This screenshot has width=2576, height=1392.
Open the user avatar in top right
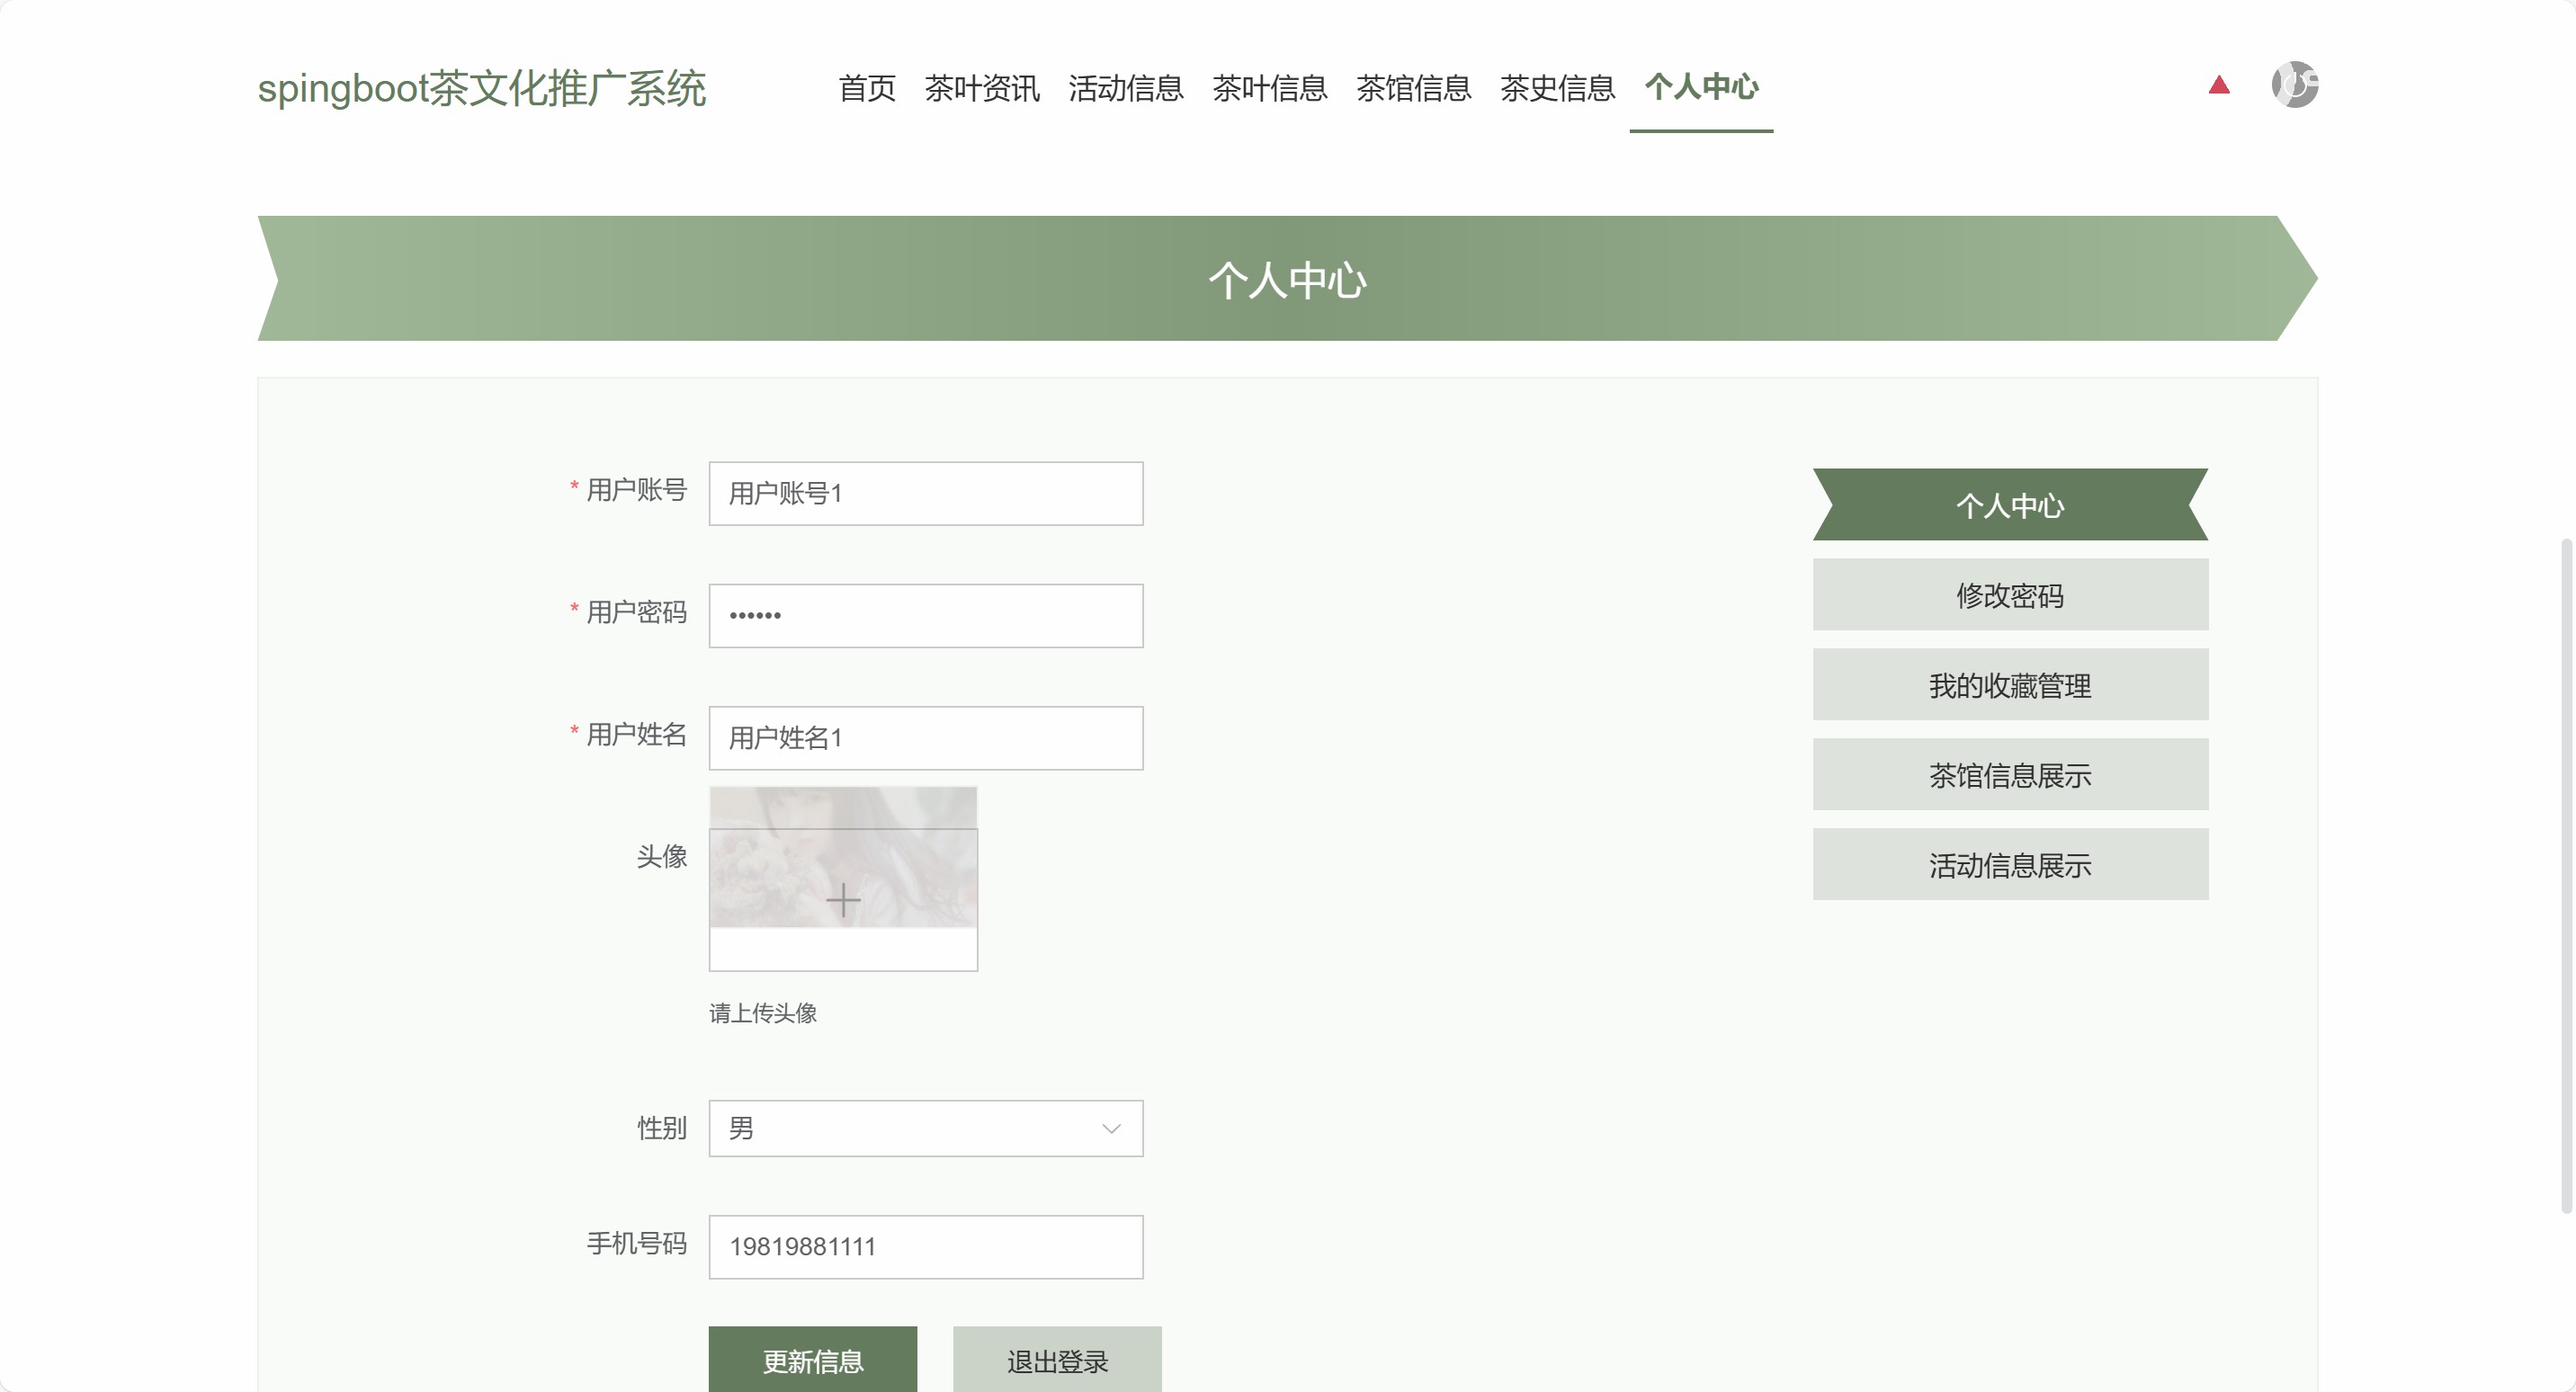(x=2295, y=84)
